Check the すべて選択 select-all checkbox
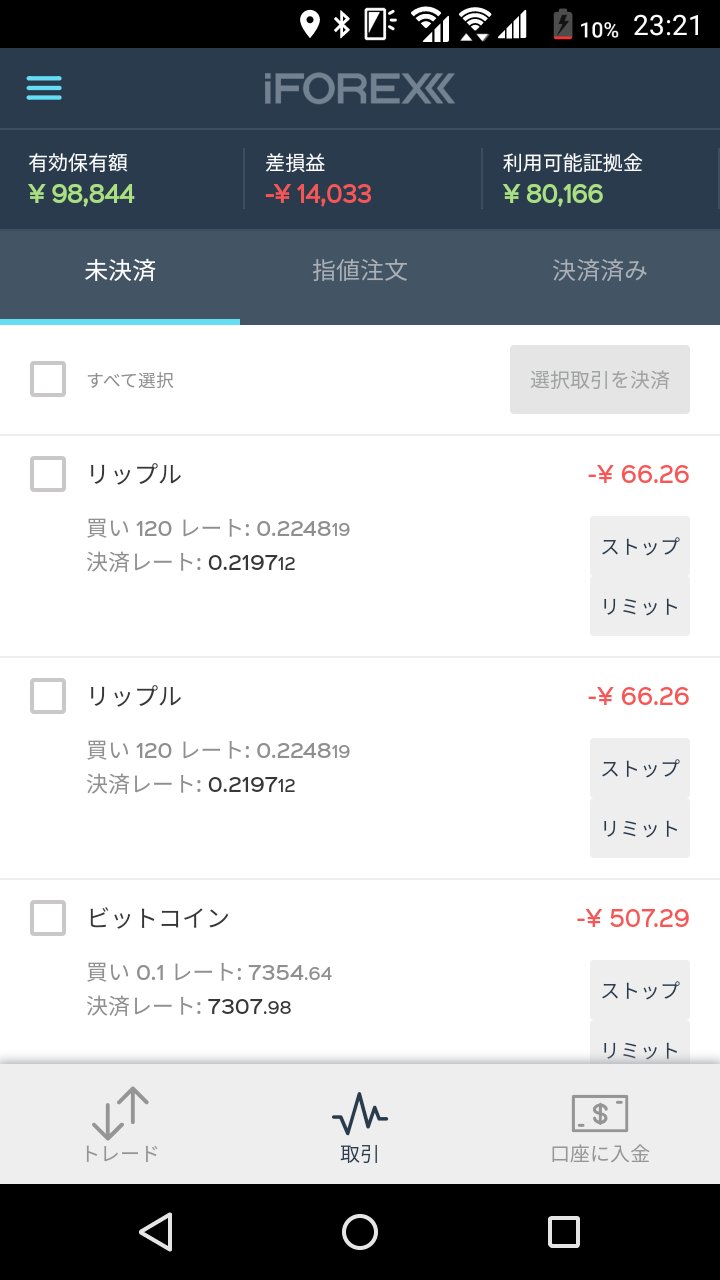This screenshot has height=1280, width=720. [x=48, y=379]
